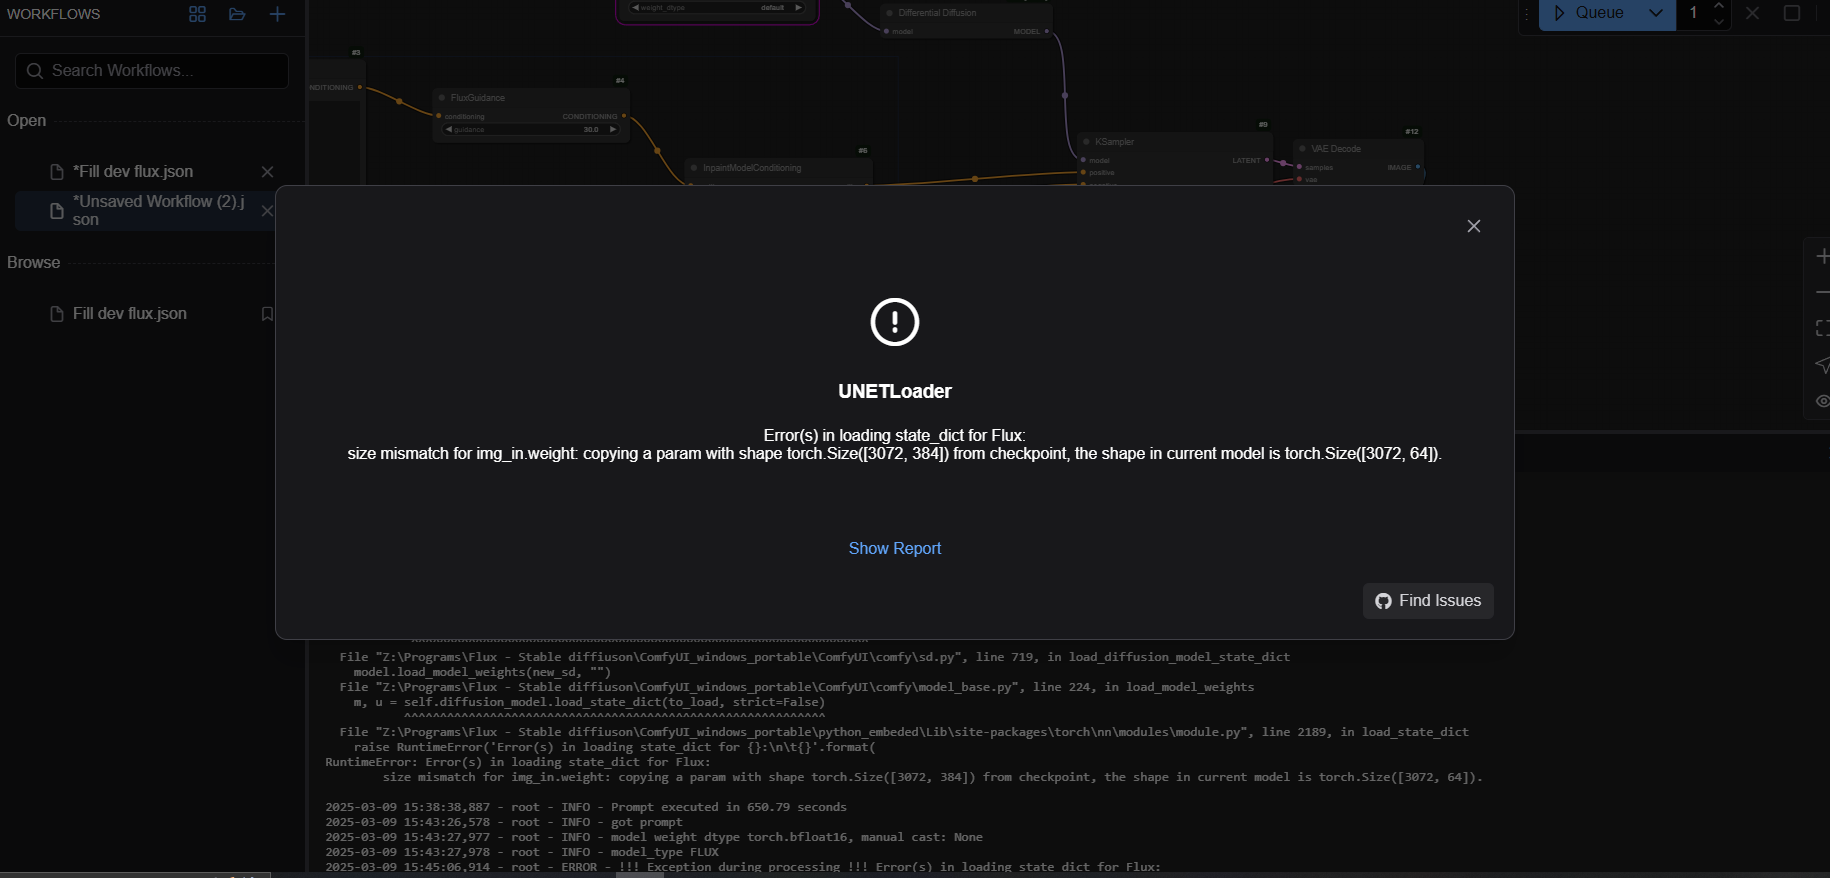Open Fill dev flux.json under Browse

(130, 314)
